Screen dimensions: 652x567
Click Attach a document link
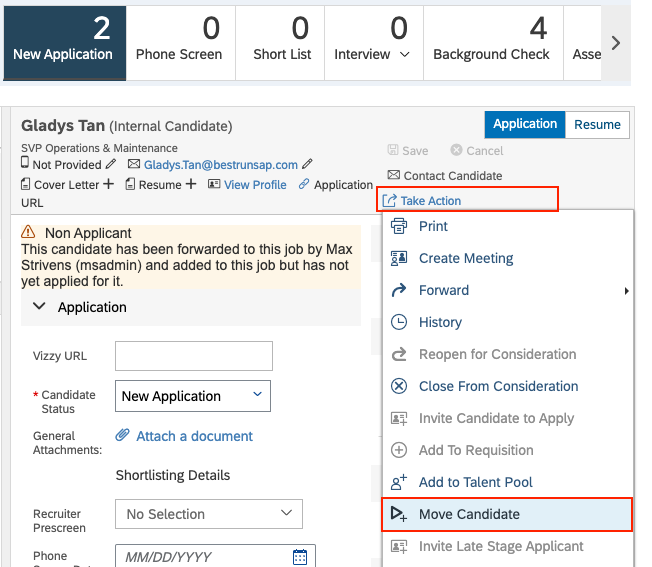coord(194,436)
